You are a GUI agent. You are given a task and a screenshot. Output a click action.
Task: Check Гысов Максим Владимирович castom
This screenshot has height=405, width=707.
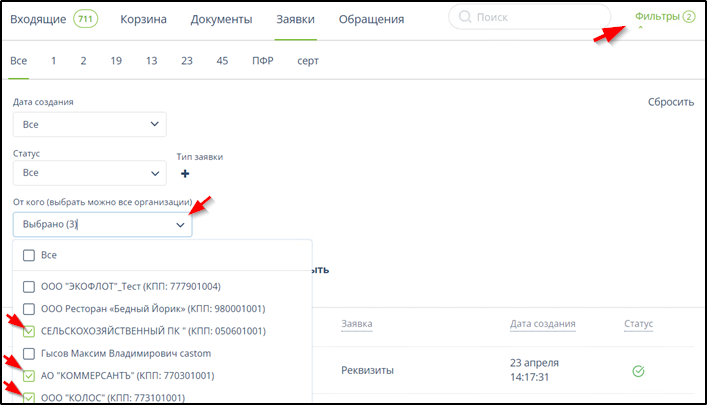pos(28,354)
